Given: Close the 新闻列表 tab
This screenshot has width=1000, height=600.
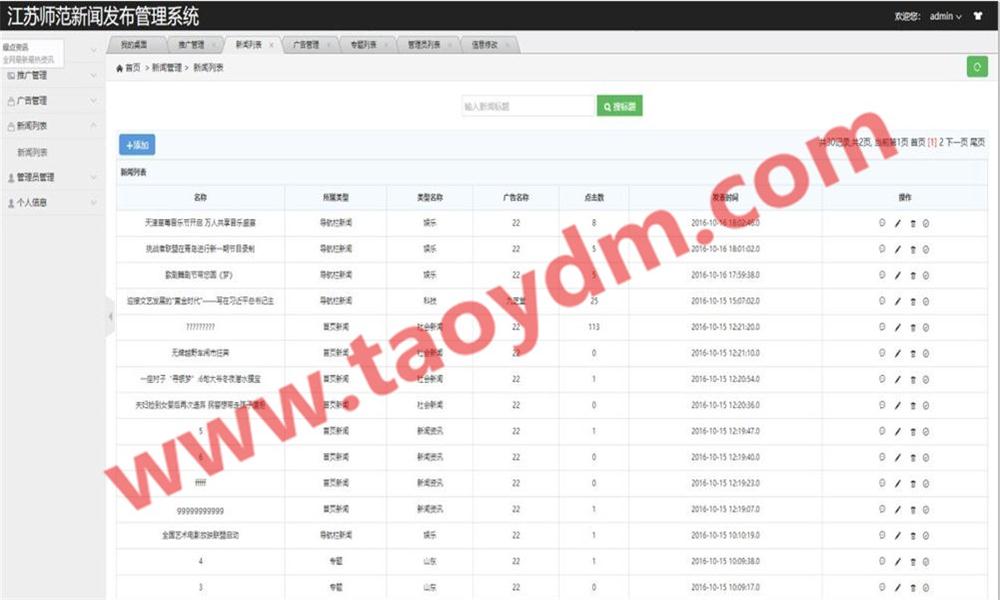Looking at the screenshot, I should [x=271, y=45].
